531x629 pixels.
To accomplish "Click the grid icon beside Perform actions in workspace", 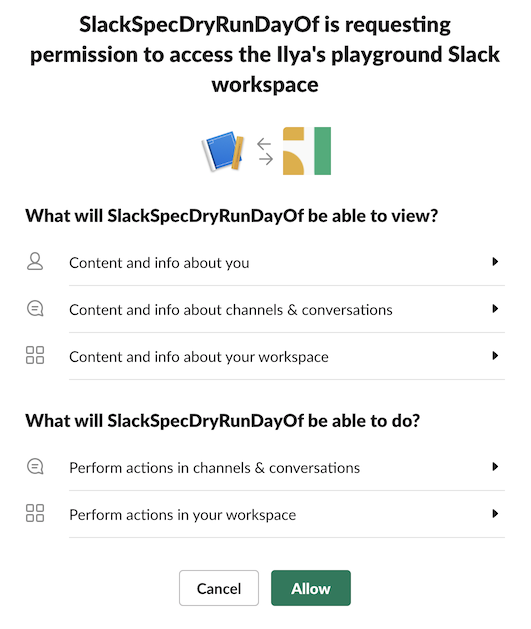I will point(35,513).
